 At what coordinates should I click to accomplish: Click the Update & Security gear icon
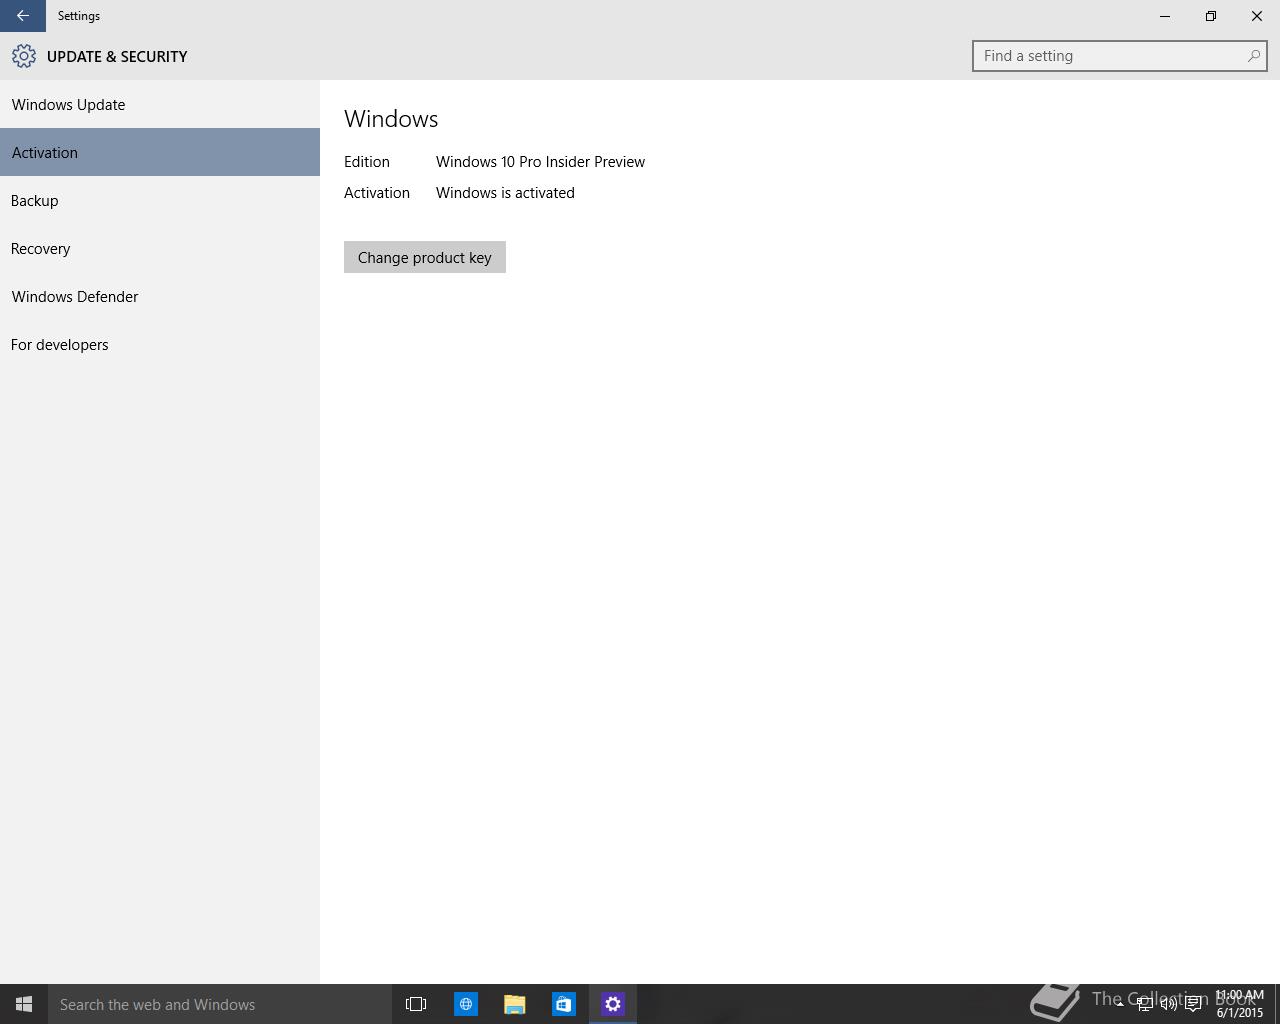click(24, 56)
